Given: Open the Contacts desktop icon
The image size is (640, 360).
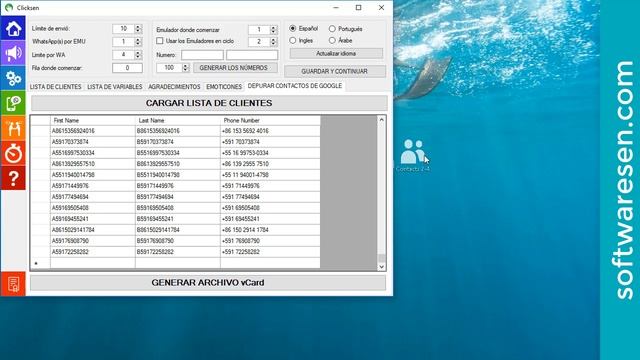Looking at the screenshot, I should 413,155.
